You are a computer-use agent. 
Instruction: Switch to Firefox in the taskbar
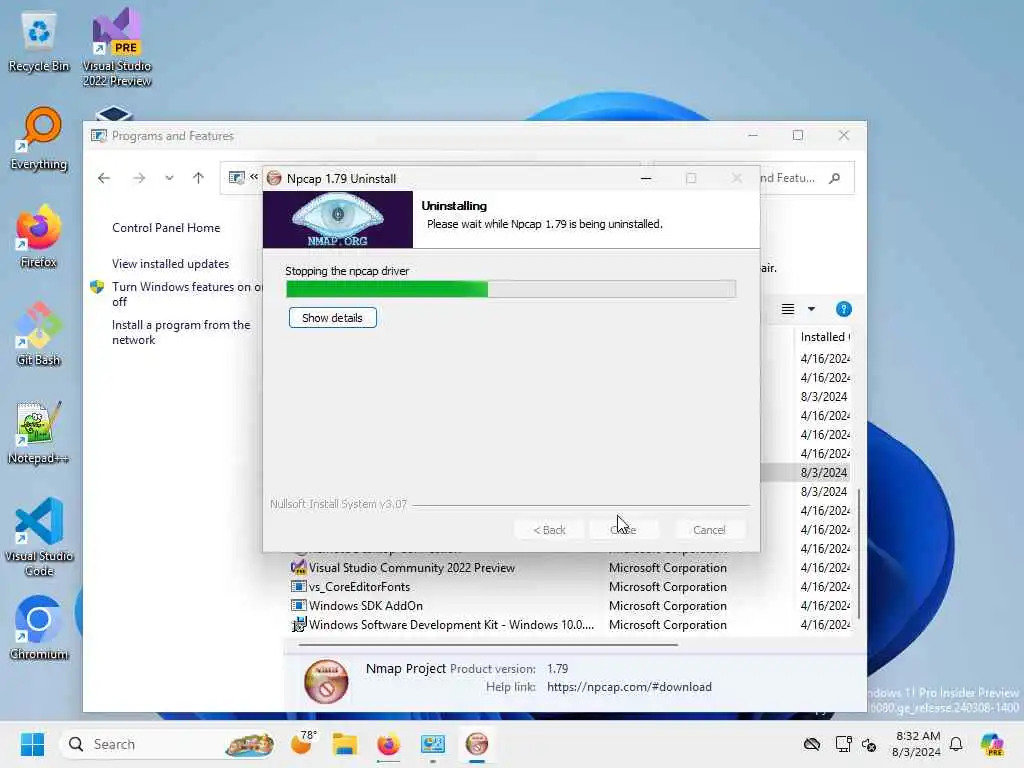[388, 744]
